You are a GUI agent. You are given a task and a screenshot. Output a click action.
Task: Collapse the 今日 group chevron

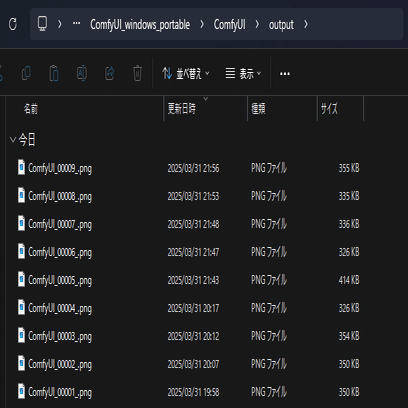point(13,139)
